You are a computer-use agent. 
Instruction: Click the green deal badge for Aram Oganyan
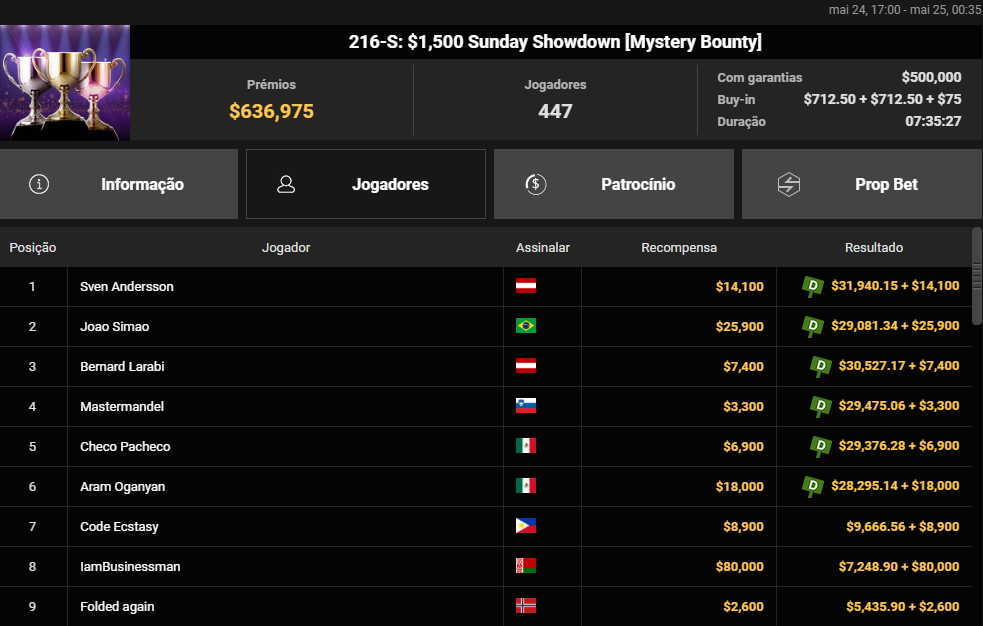tap(812, 487)
